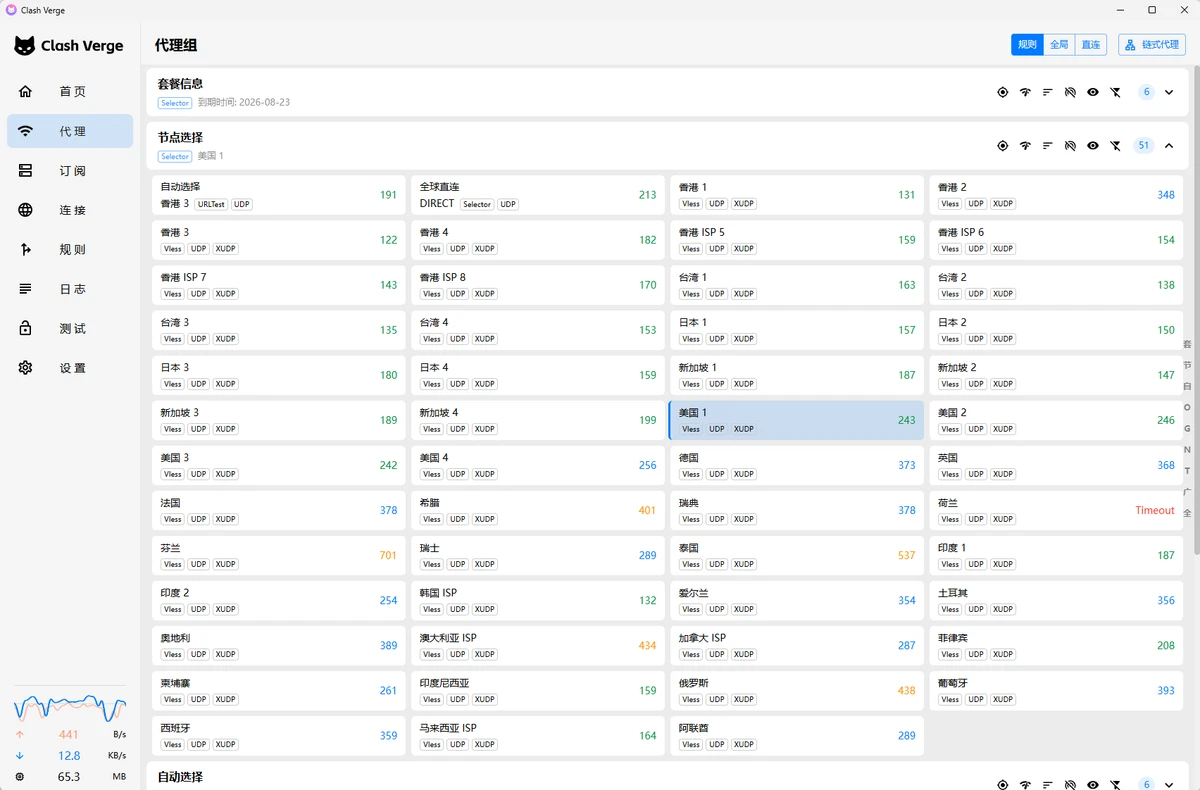Click the fork arrow icon beside 规则
Viewport: 1200px width, 790px height.
click(26, 250)
